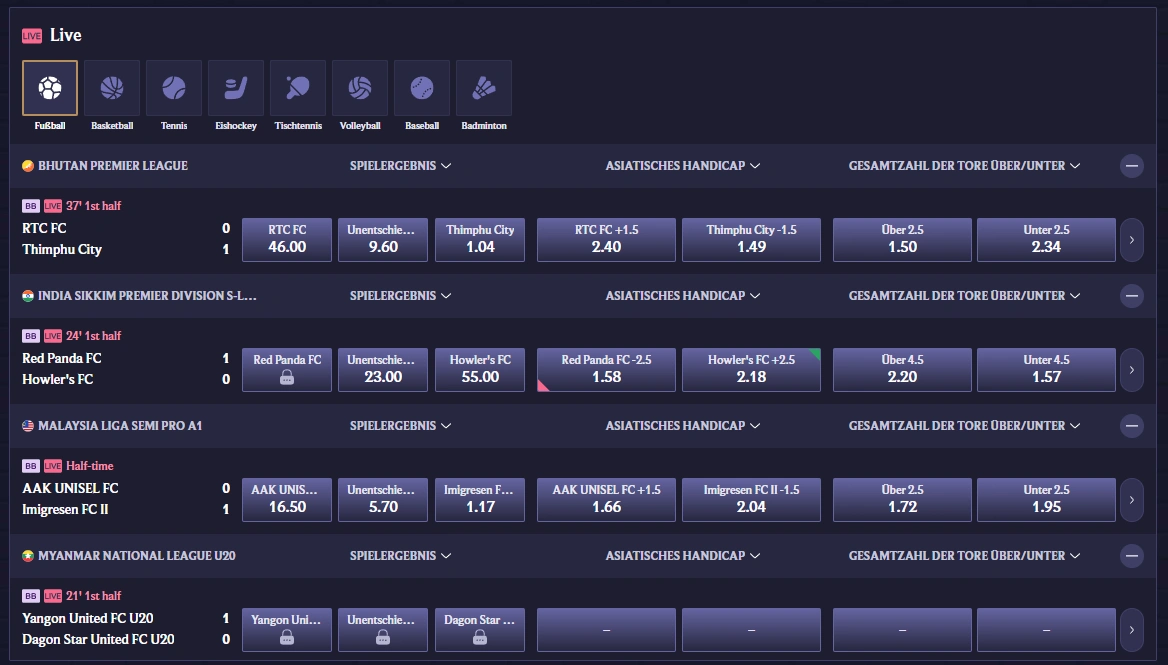Show more markets for RTC FC match
The image size is (1168, 665).
[1132, 240]
